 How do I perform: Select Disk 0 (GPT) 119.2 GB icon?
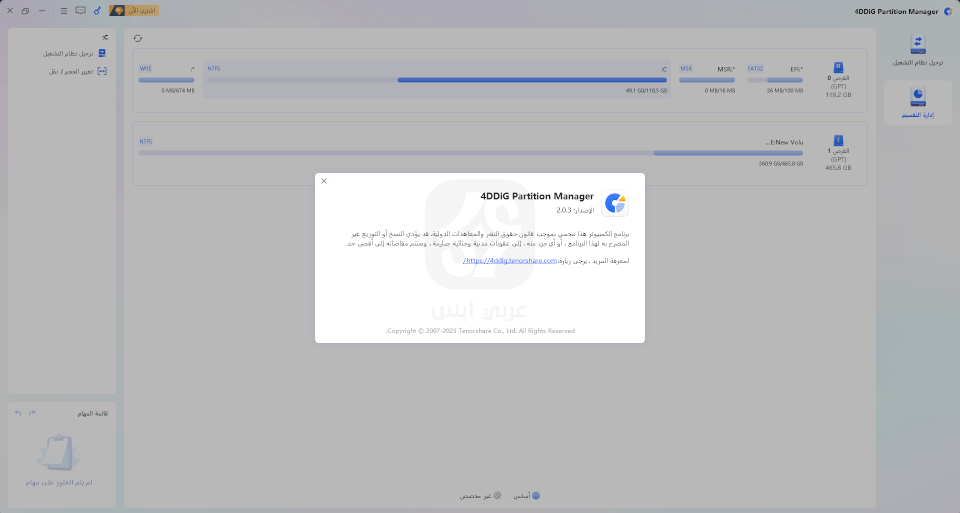tap(838, 67)
